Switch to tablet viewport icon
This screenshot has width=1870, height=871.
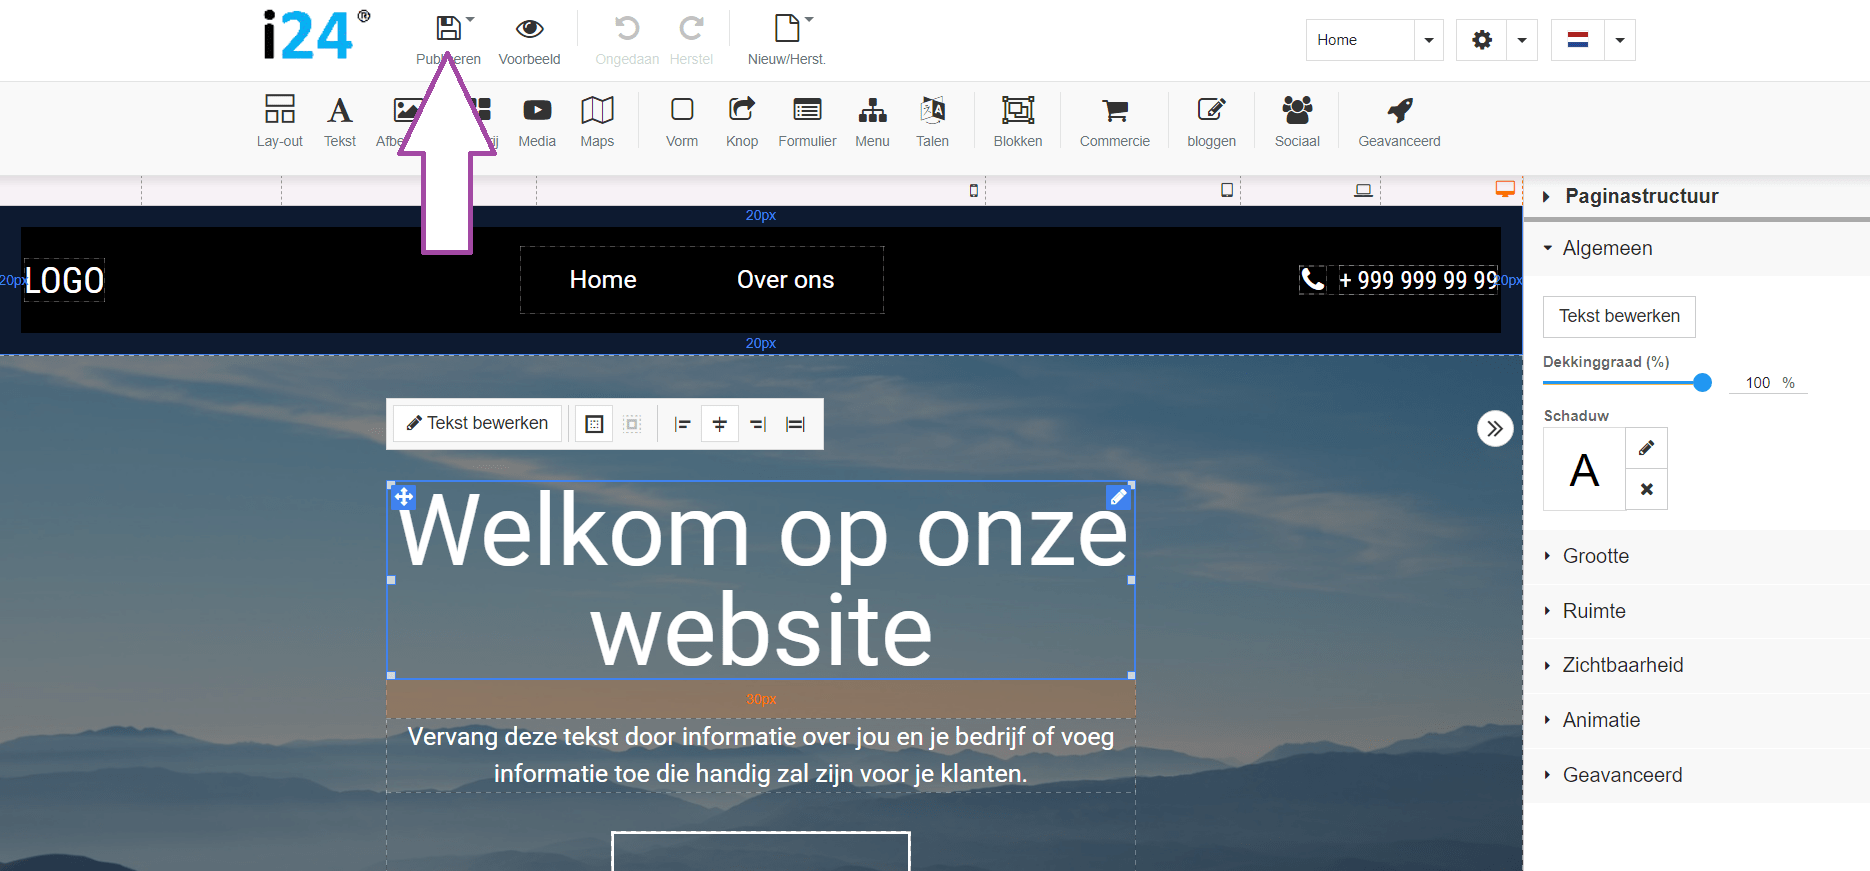point(1227,190)
